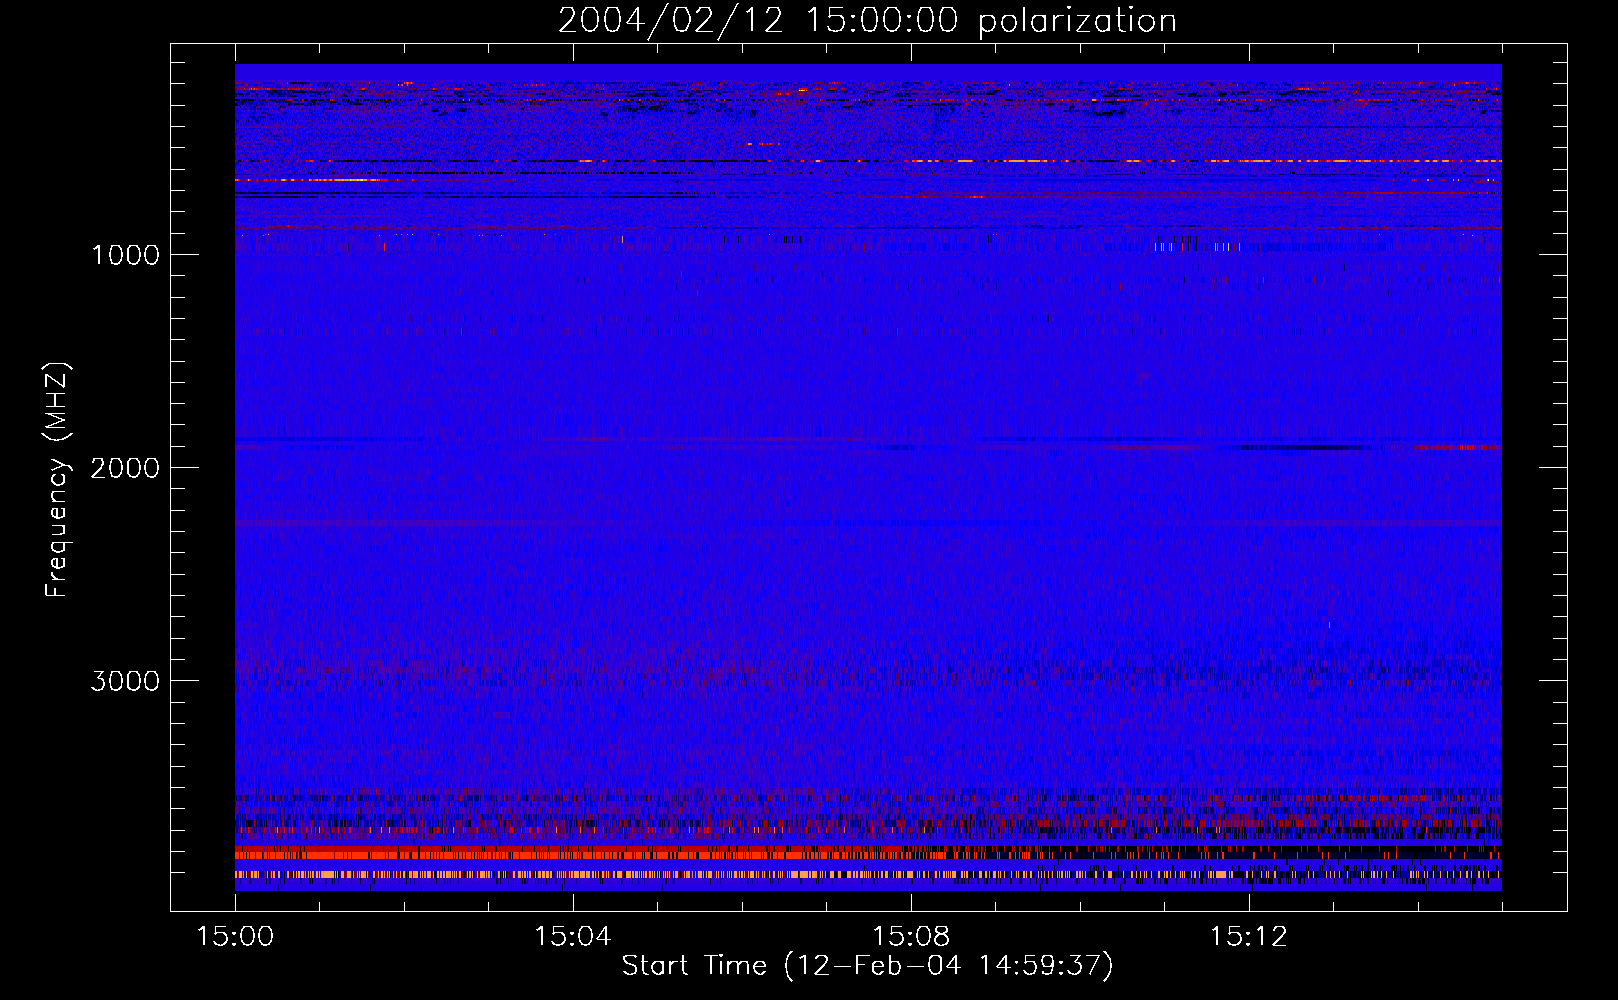
Task: Click the plot title '2004/02/12 15:00:00 polarization'
Action: point(867,21)
